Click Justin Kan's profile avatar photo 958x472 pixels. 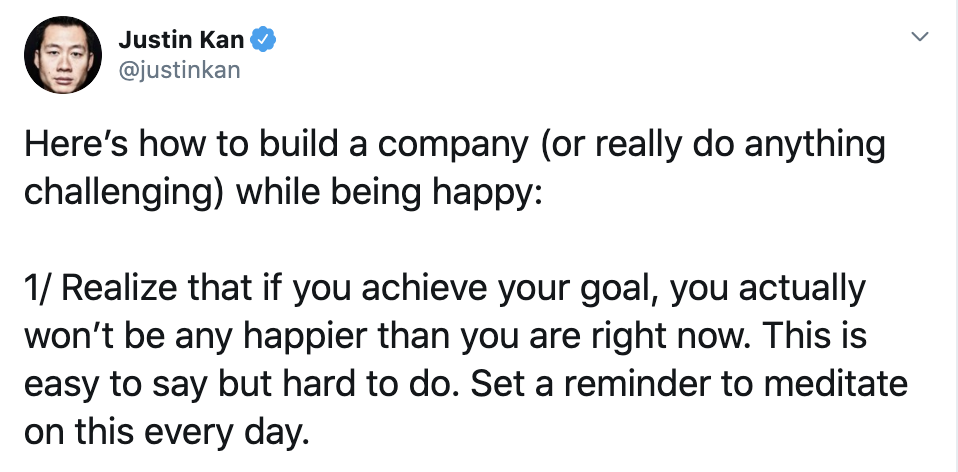pos(62,55)
